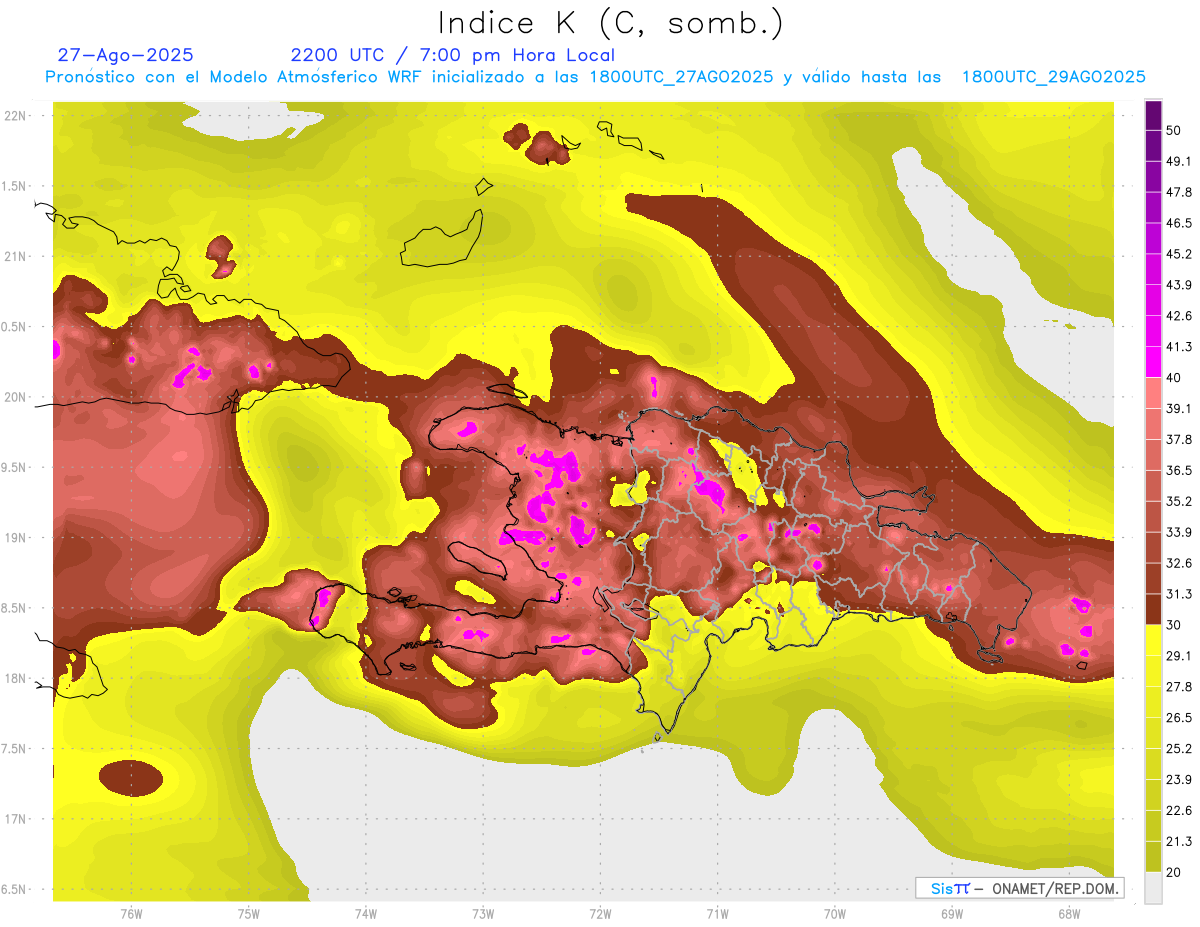Click the 22N latitude axis label

point(17,116)
